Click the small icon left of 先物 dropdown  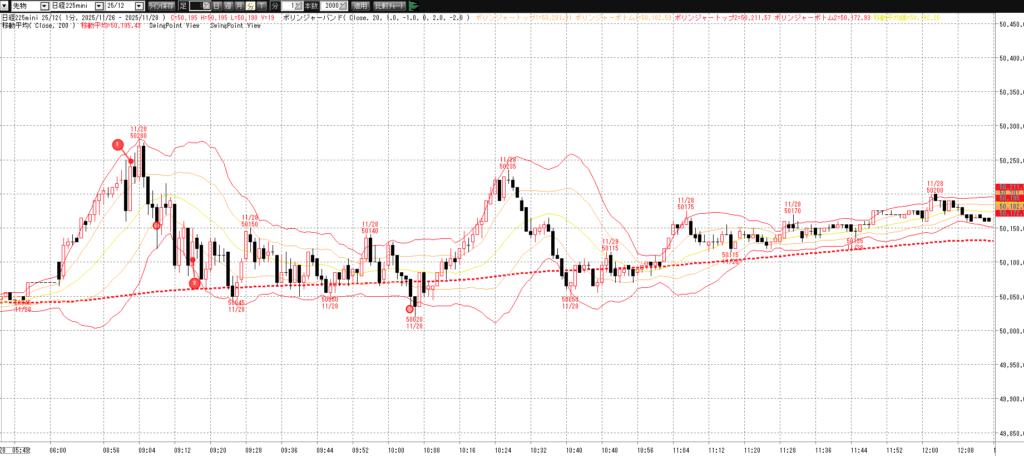coord(4,6)
